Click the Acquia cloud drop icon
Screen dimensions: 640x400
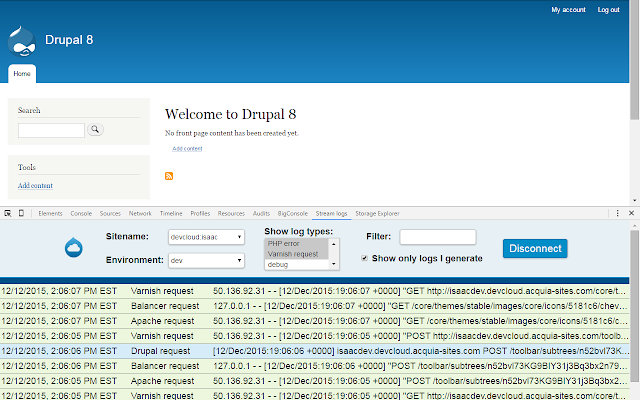coord(74,247)
